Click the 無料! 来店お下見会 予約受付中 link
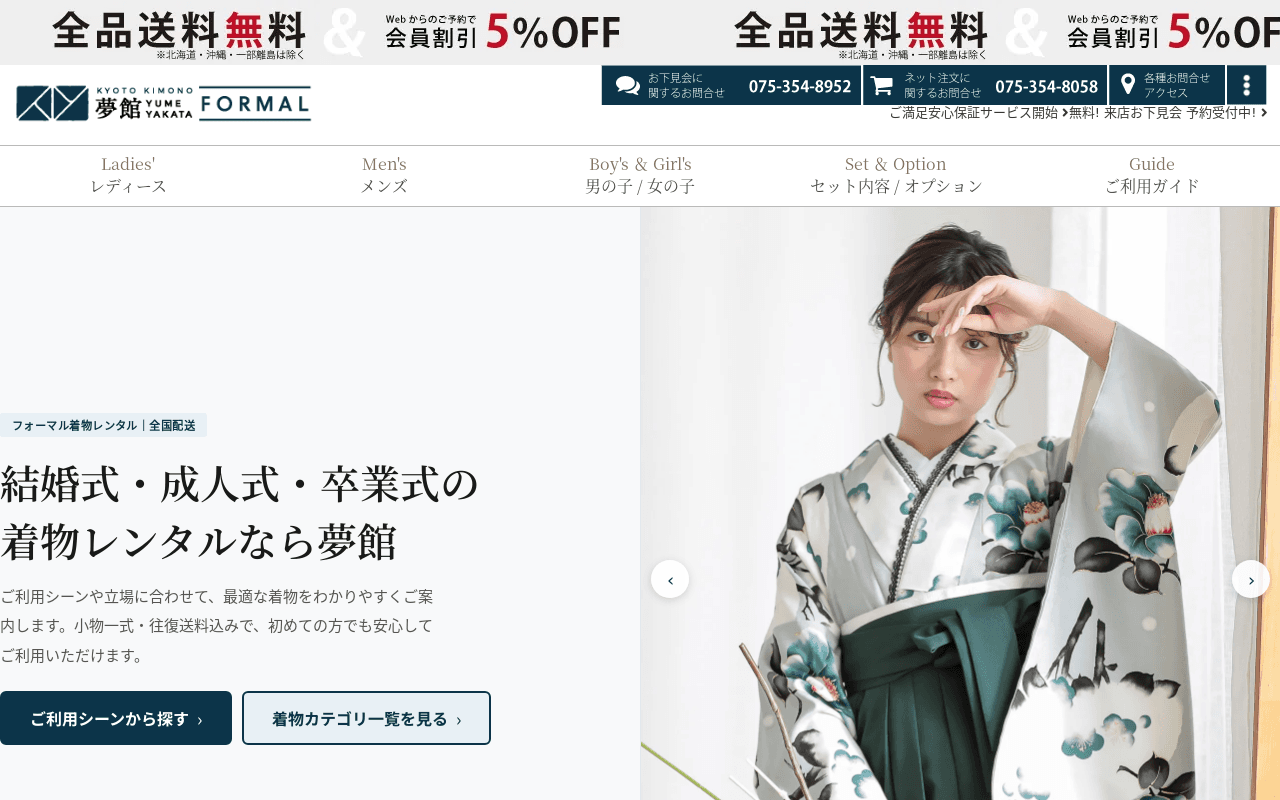This screenshot has height=800, width=1280. 1163,113
